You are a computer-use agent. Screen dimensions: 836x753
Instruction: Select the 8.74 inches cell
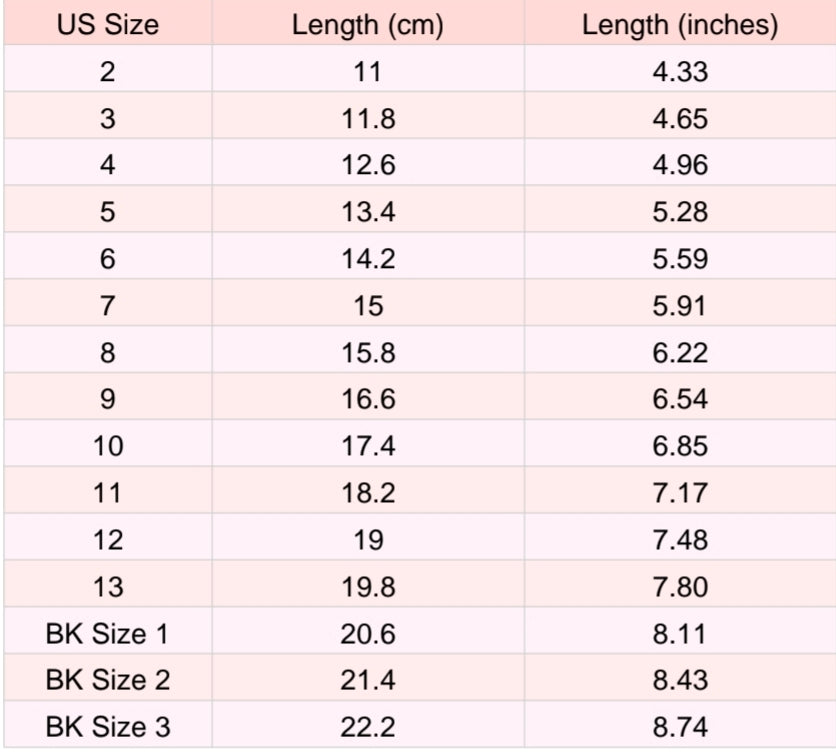[x=680, y=726]
